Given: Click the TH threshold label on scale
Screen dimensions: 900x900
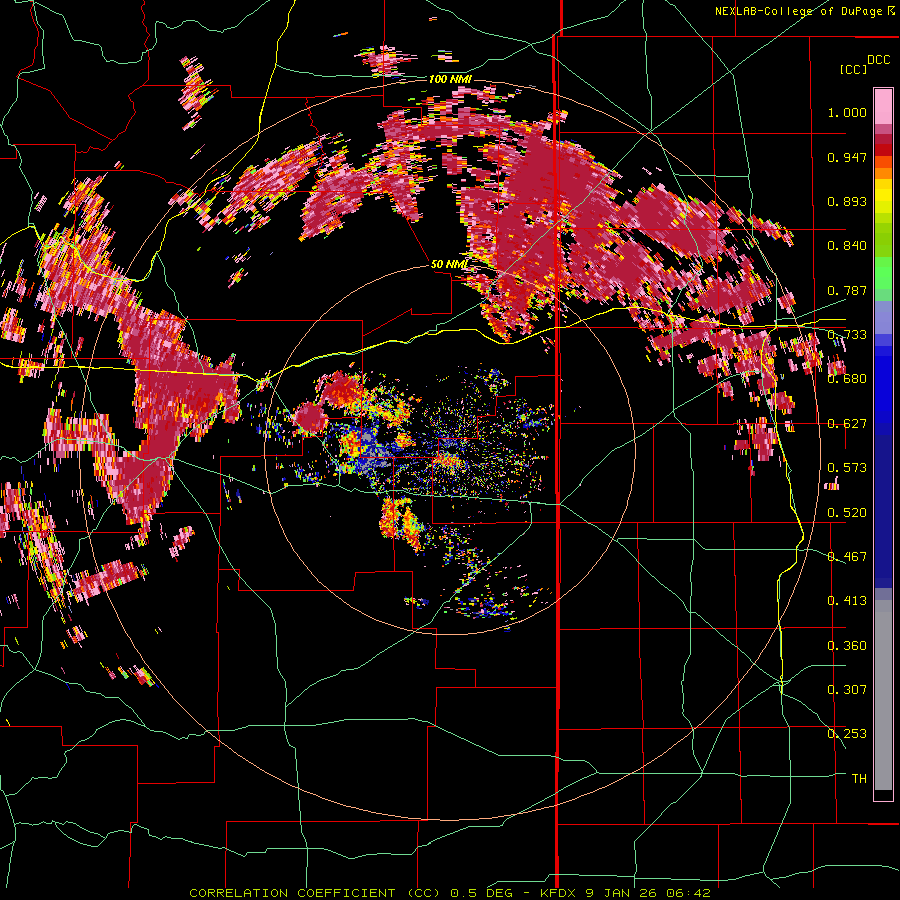Looking at the screenshot, I should [859, 779].
